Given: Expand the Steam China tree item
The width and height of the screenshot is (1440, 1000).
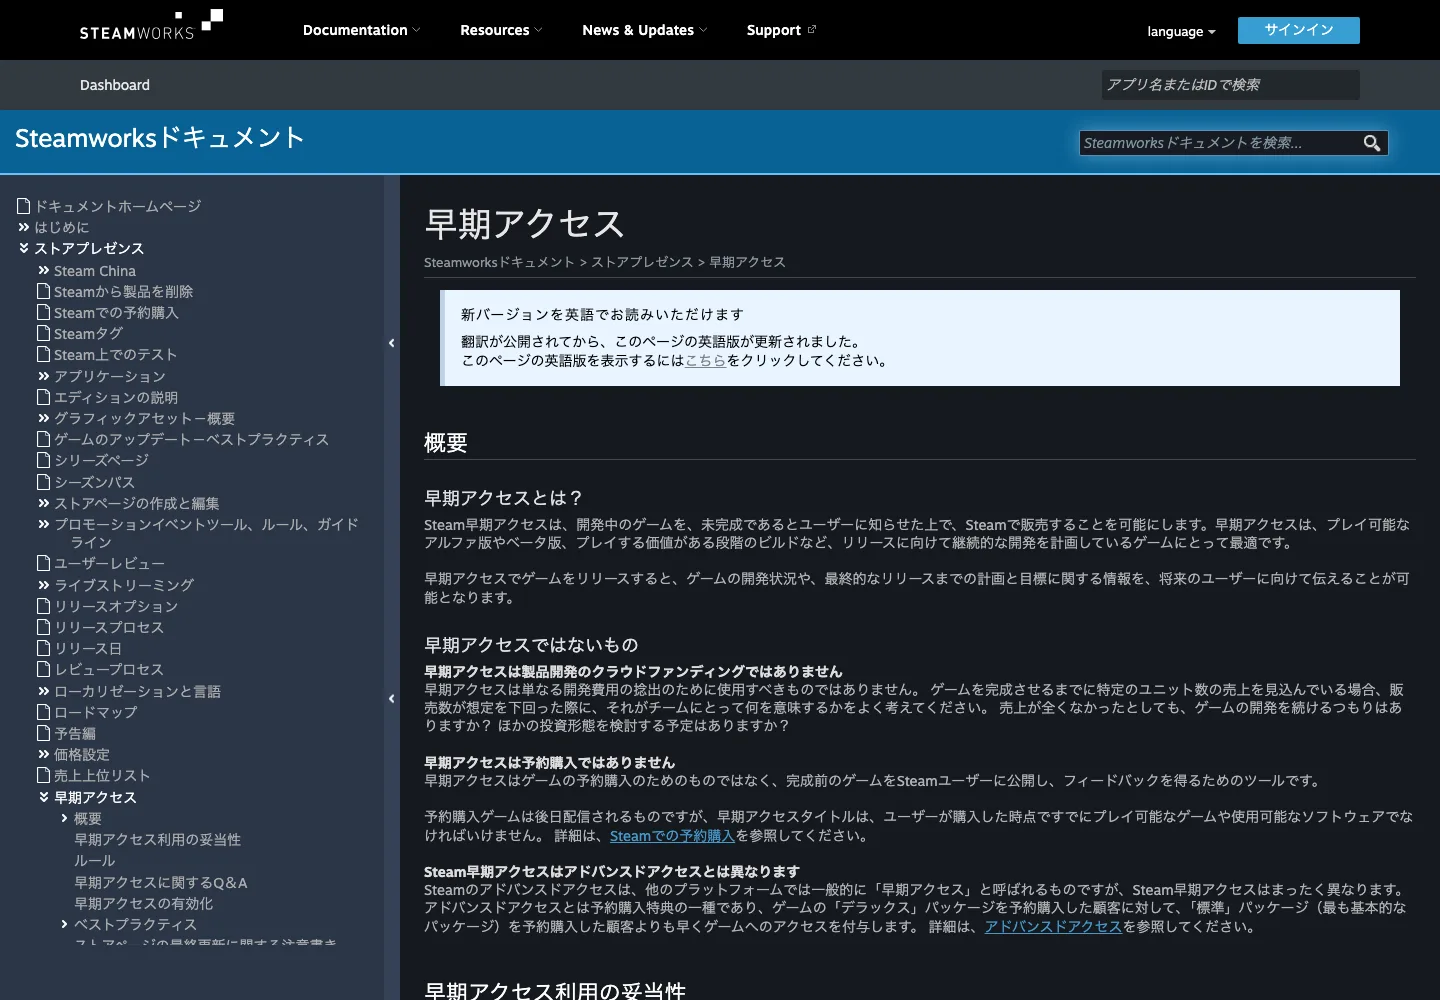Looking at the screenshot, I should tap(44, 271).
